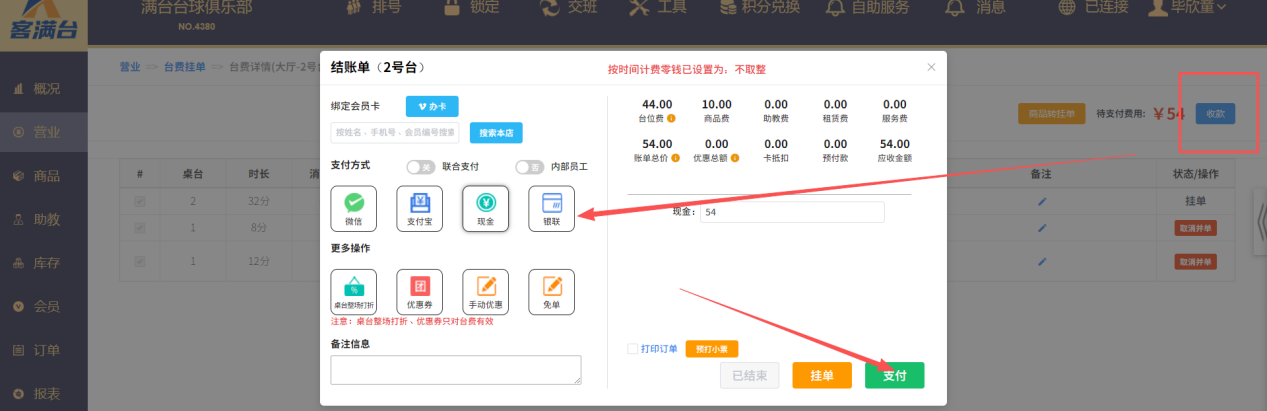
Task: Open 自助服务 self service
Action: pos(867,8)
